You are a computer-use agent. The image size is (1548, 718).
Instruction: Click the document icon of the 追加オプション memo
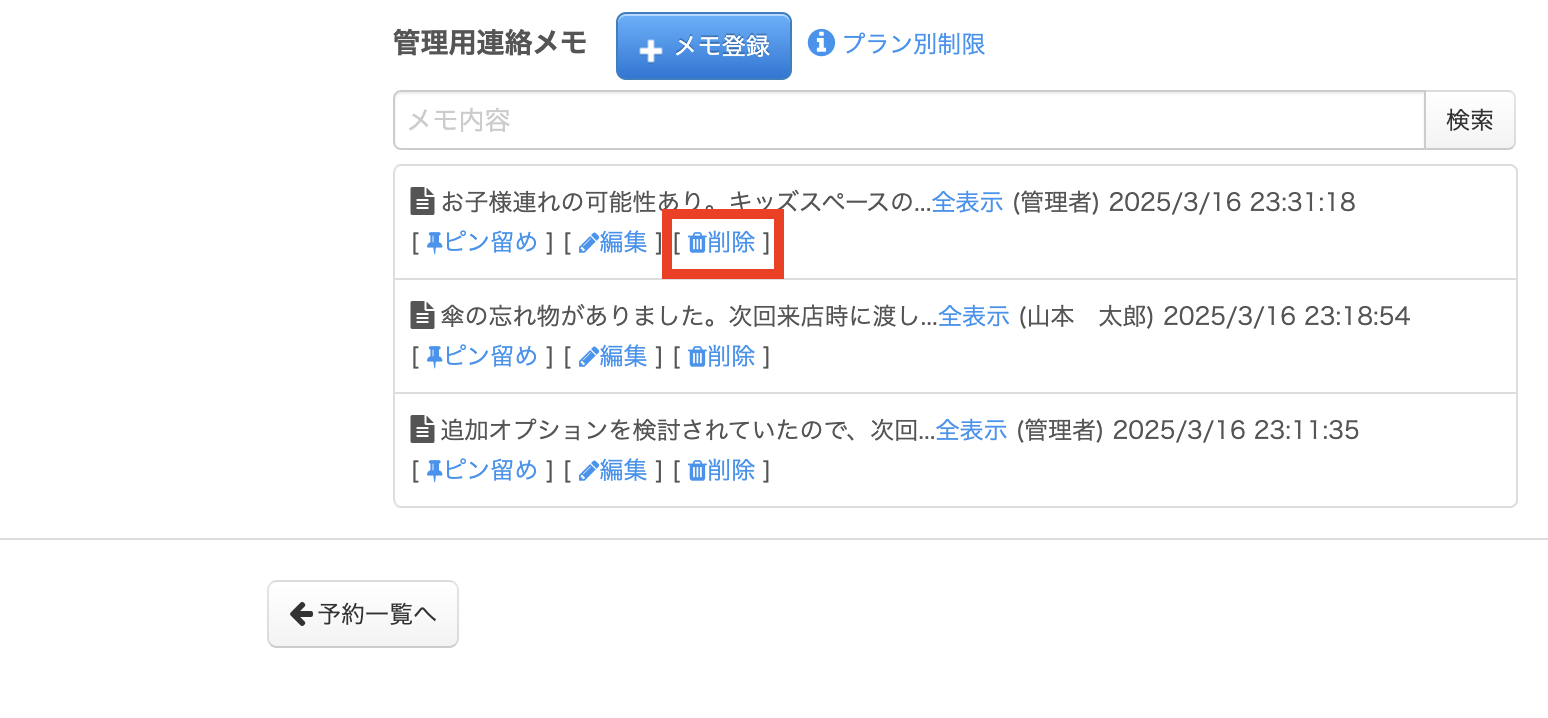click(x=422, y=431)
